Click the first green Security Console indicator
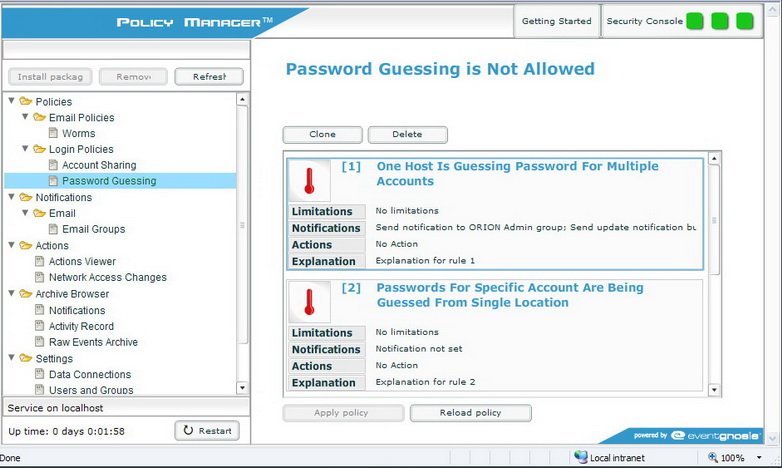The height and width of the screenshot is (468, 782). click(x=695, y=21)
